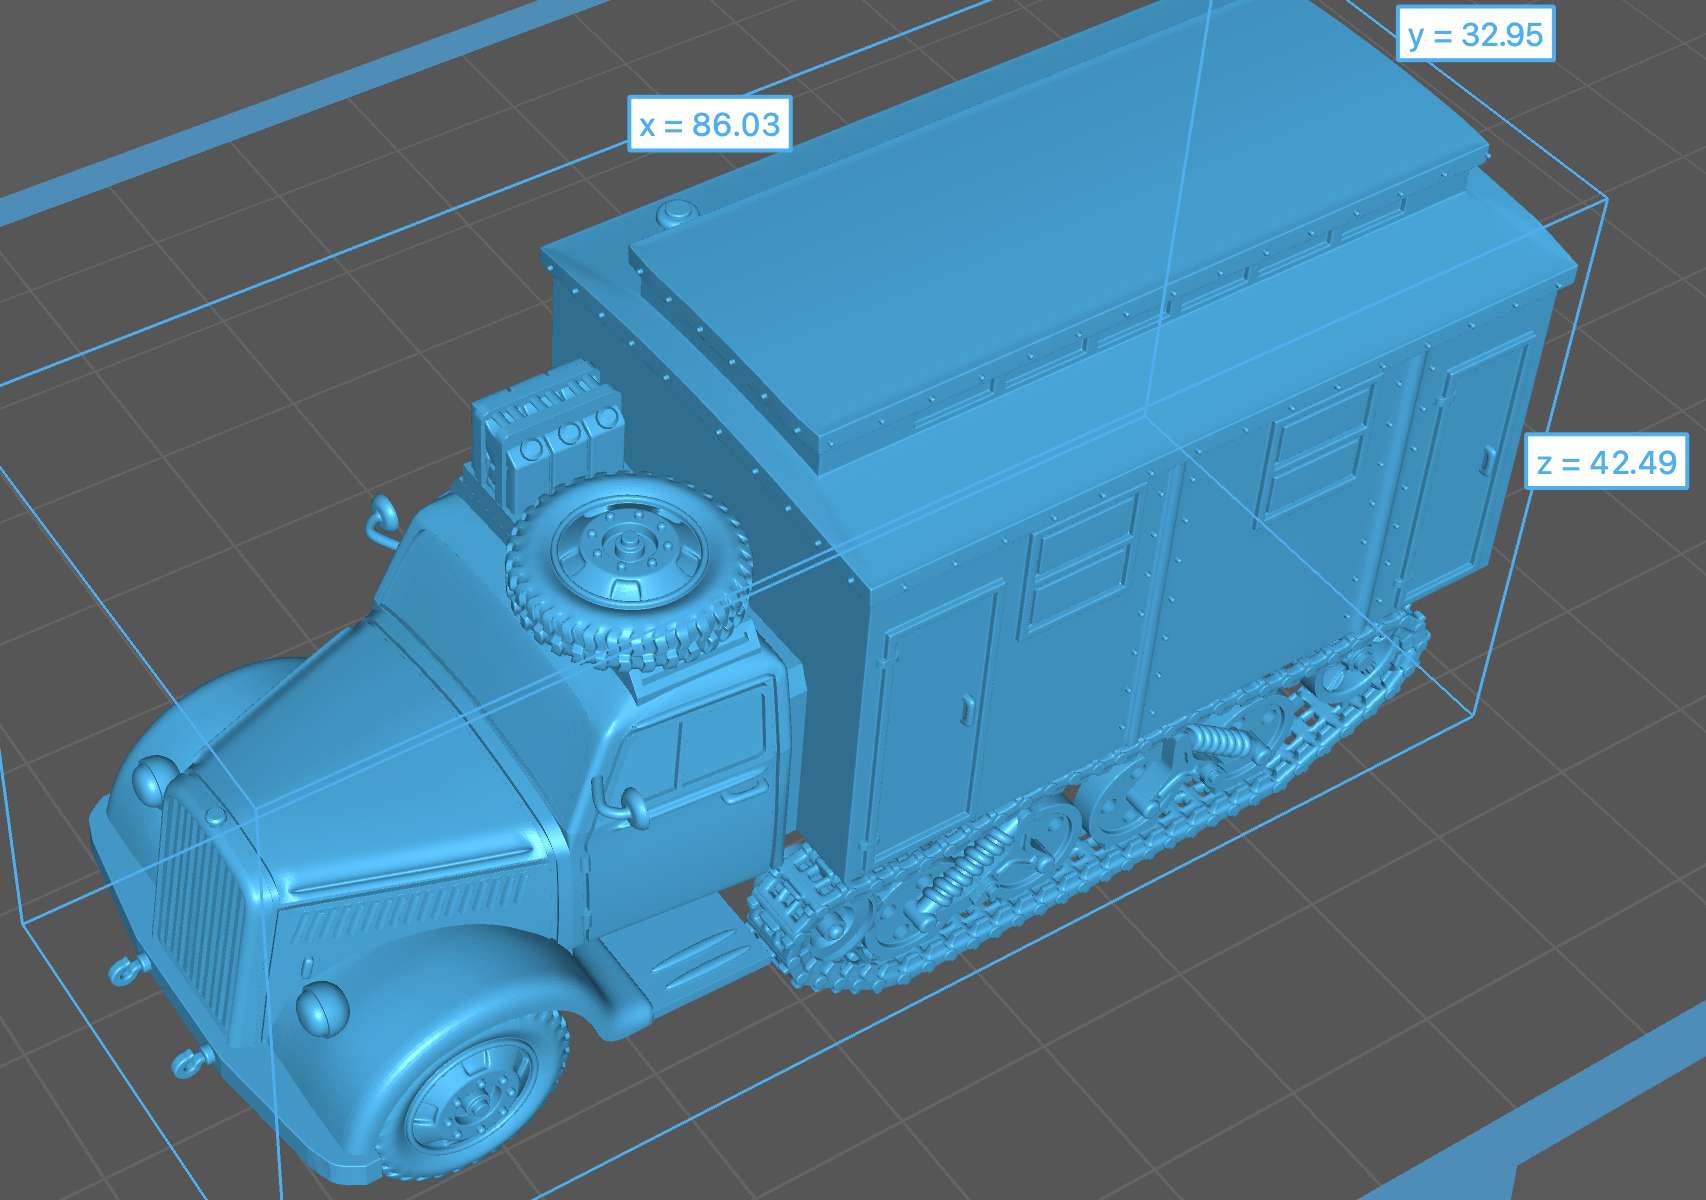
Task: Click the round vent cap on the cargo roof
Action: 677,213
